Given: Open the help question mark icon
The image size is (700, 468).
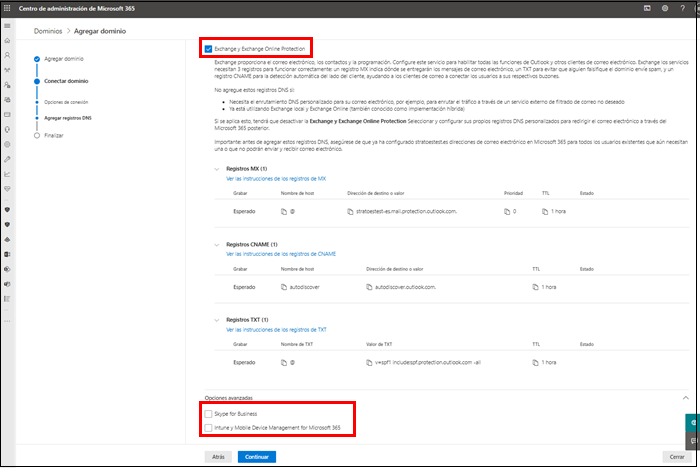Looking at the screenshot, I should 682,8.
